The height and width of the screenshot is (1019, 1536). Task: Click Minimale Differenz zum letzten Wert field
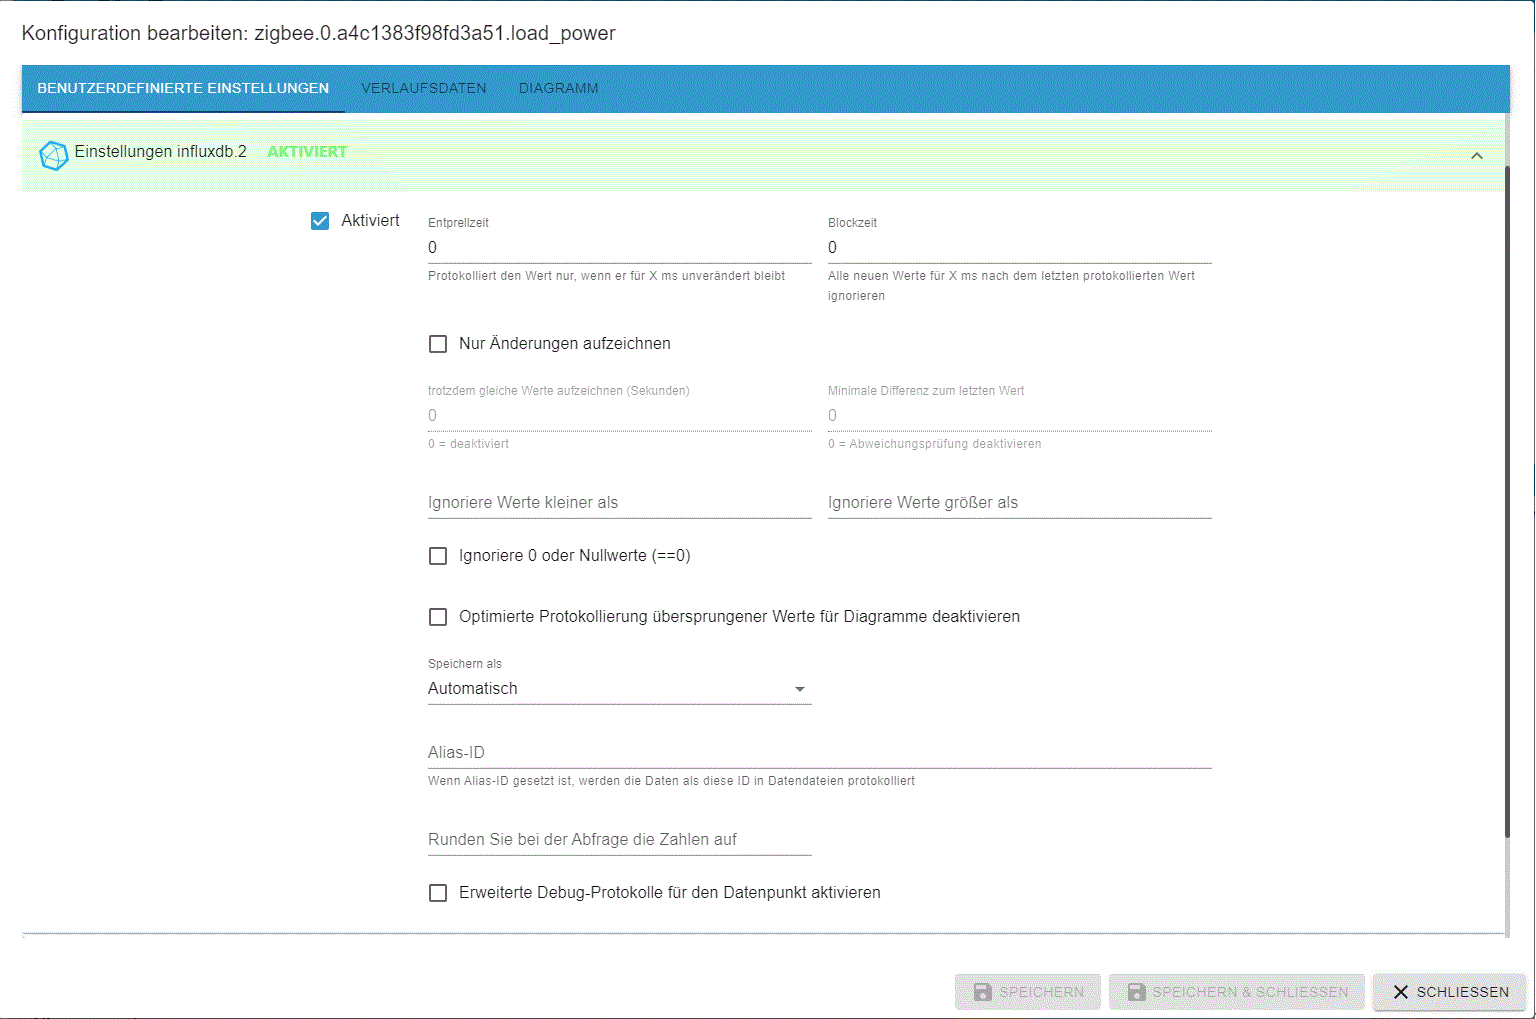[x=1020, y=416]
